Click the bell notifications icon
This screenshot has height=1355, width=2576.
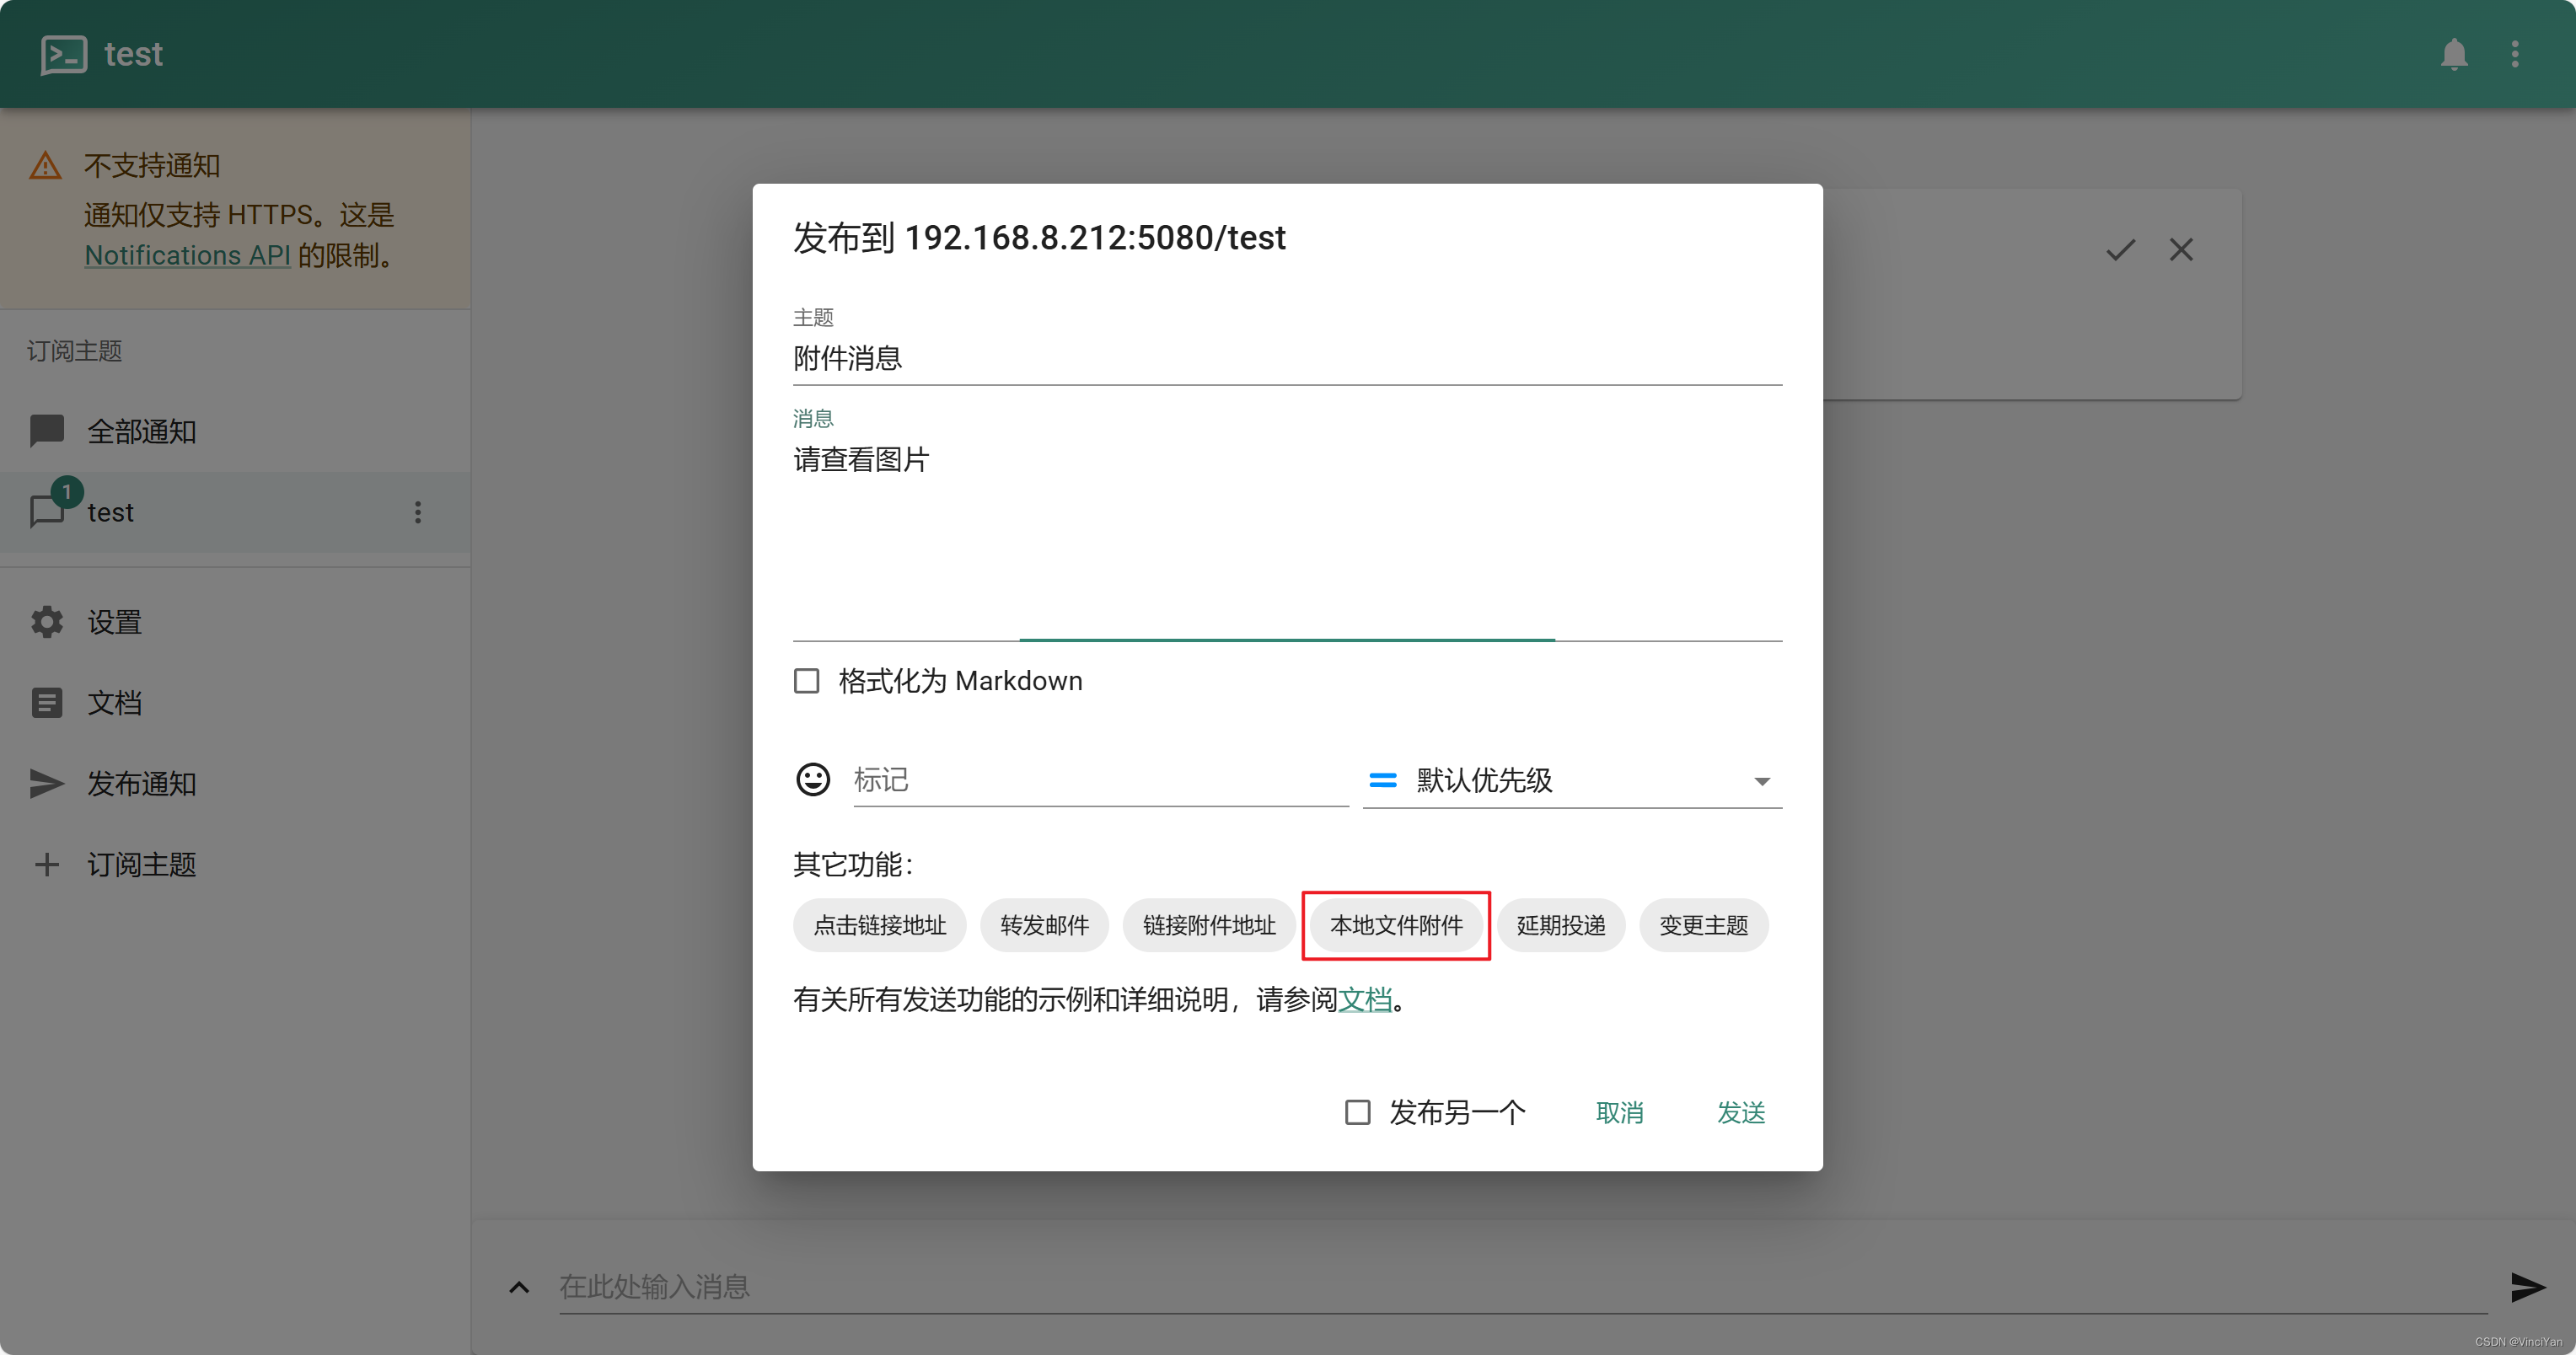[2453, 54]
